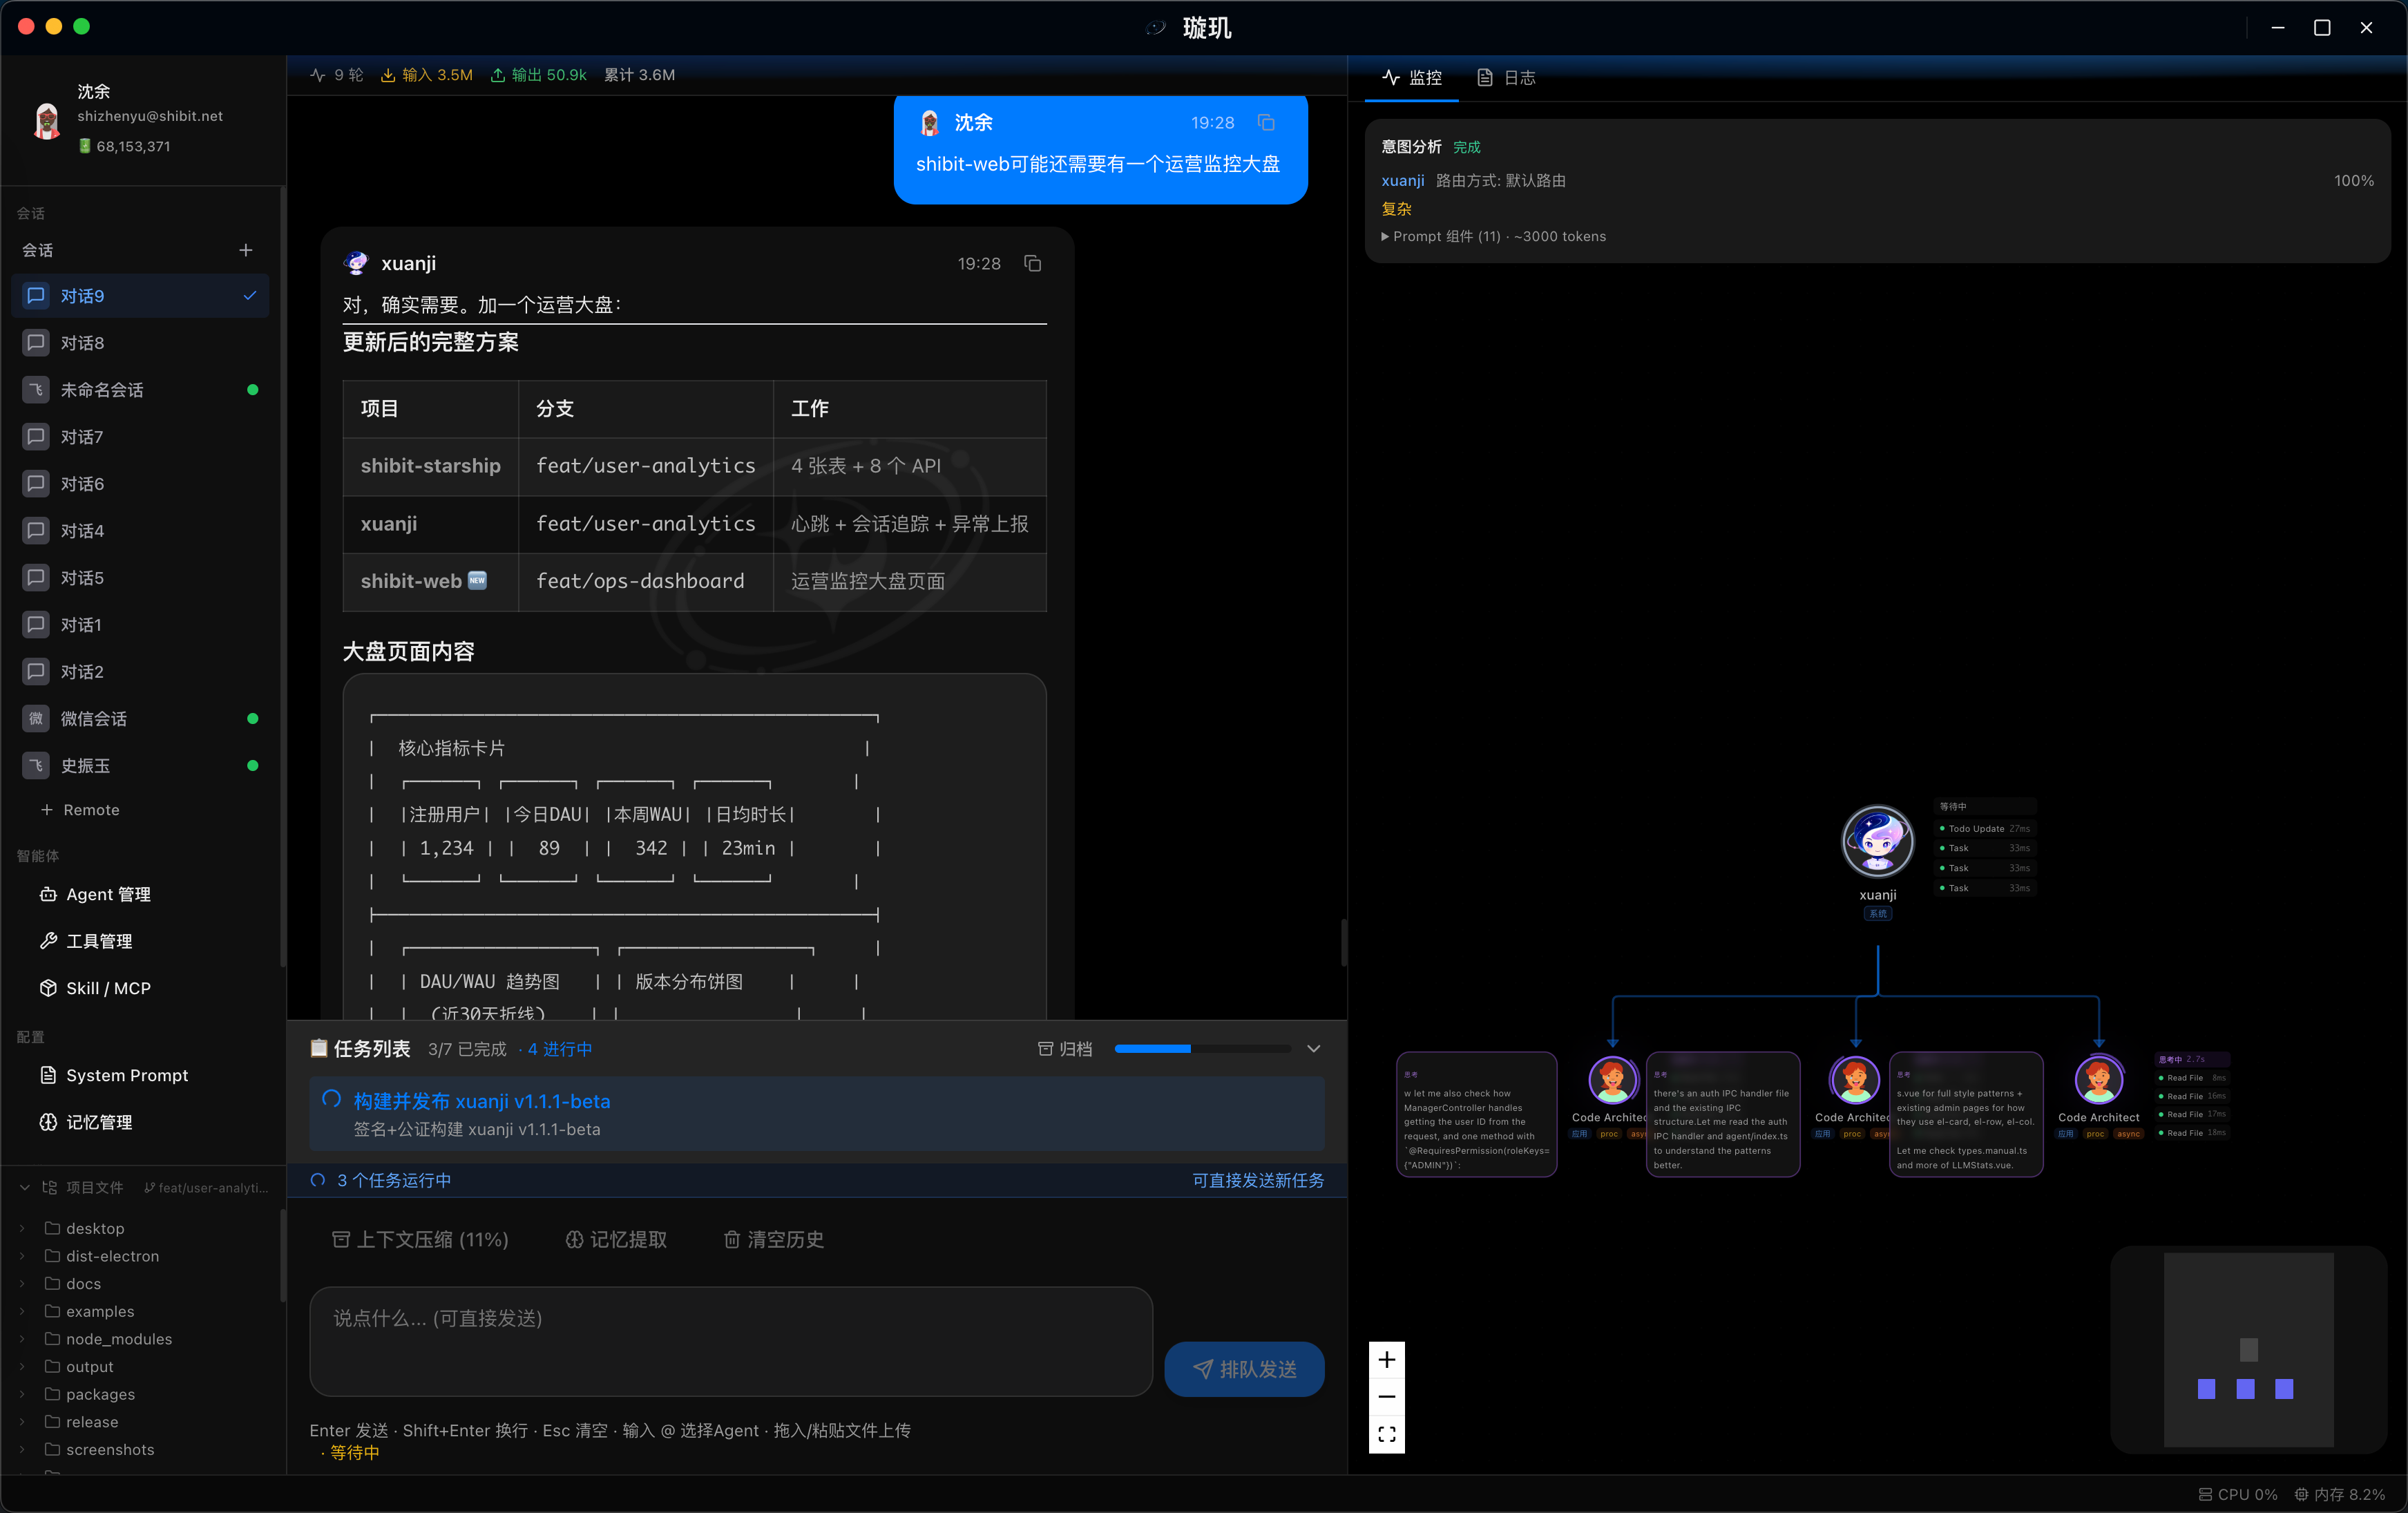Zoom in on the agent graph
The image size is (2408, 1513).
1387,1360
